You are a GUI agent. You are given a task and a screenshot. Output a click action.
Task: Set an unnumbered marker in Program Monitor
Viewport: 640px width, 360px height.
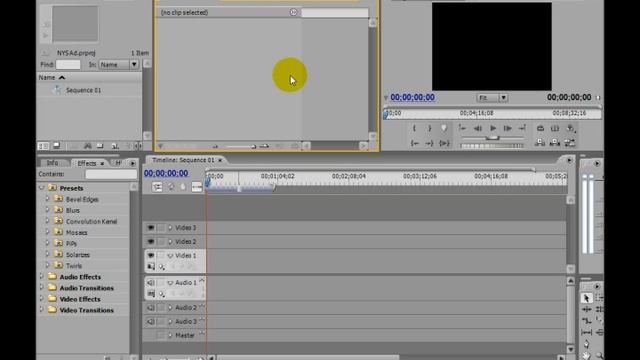click(444, 129)
